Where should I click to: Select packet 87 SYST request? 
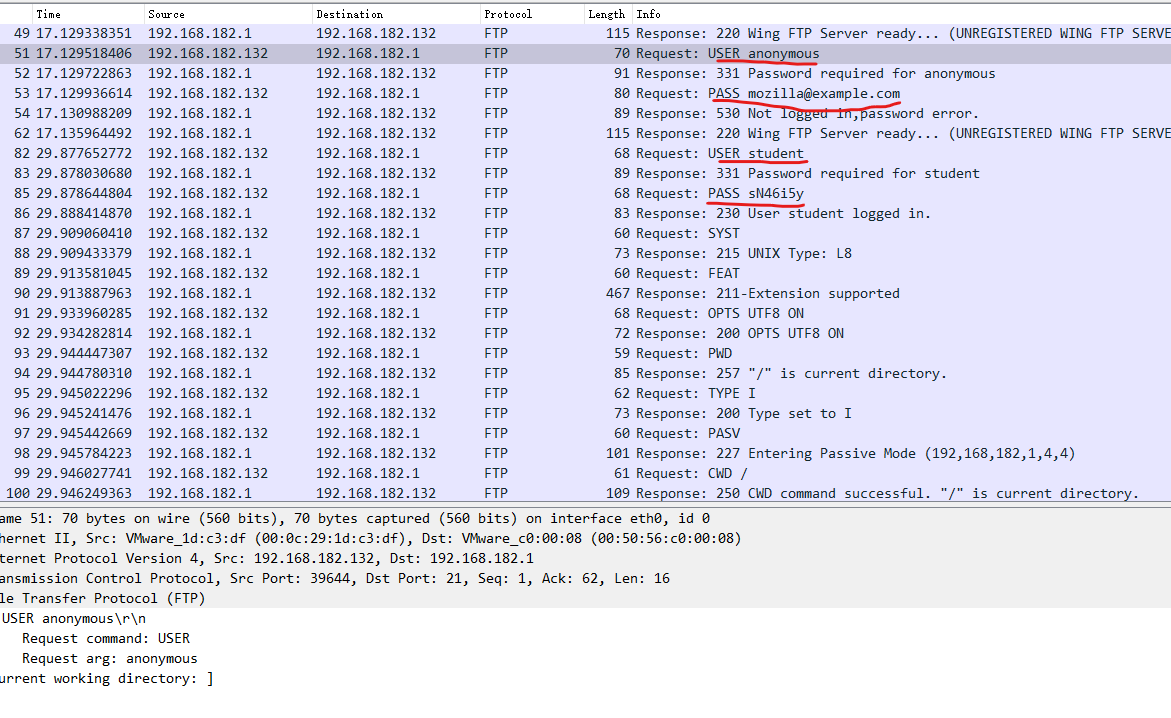(x=586, y=233)
